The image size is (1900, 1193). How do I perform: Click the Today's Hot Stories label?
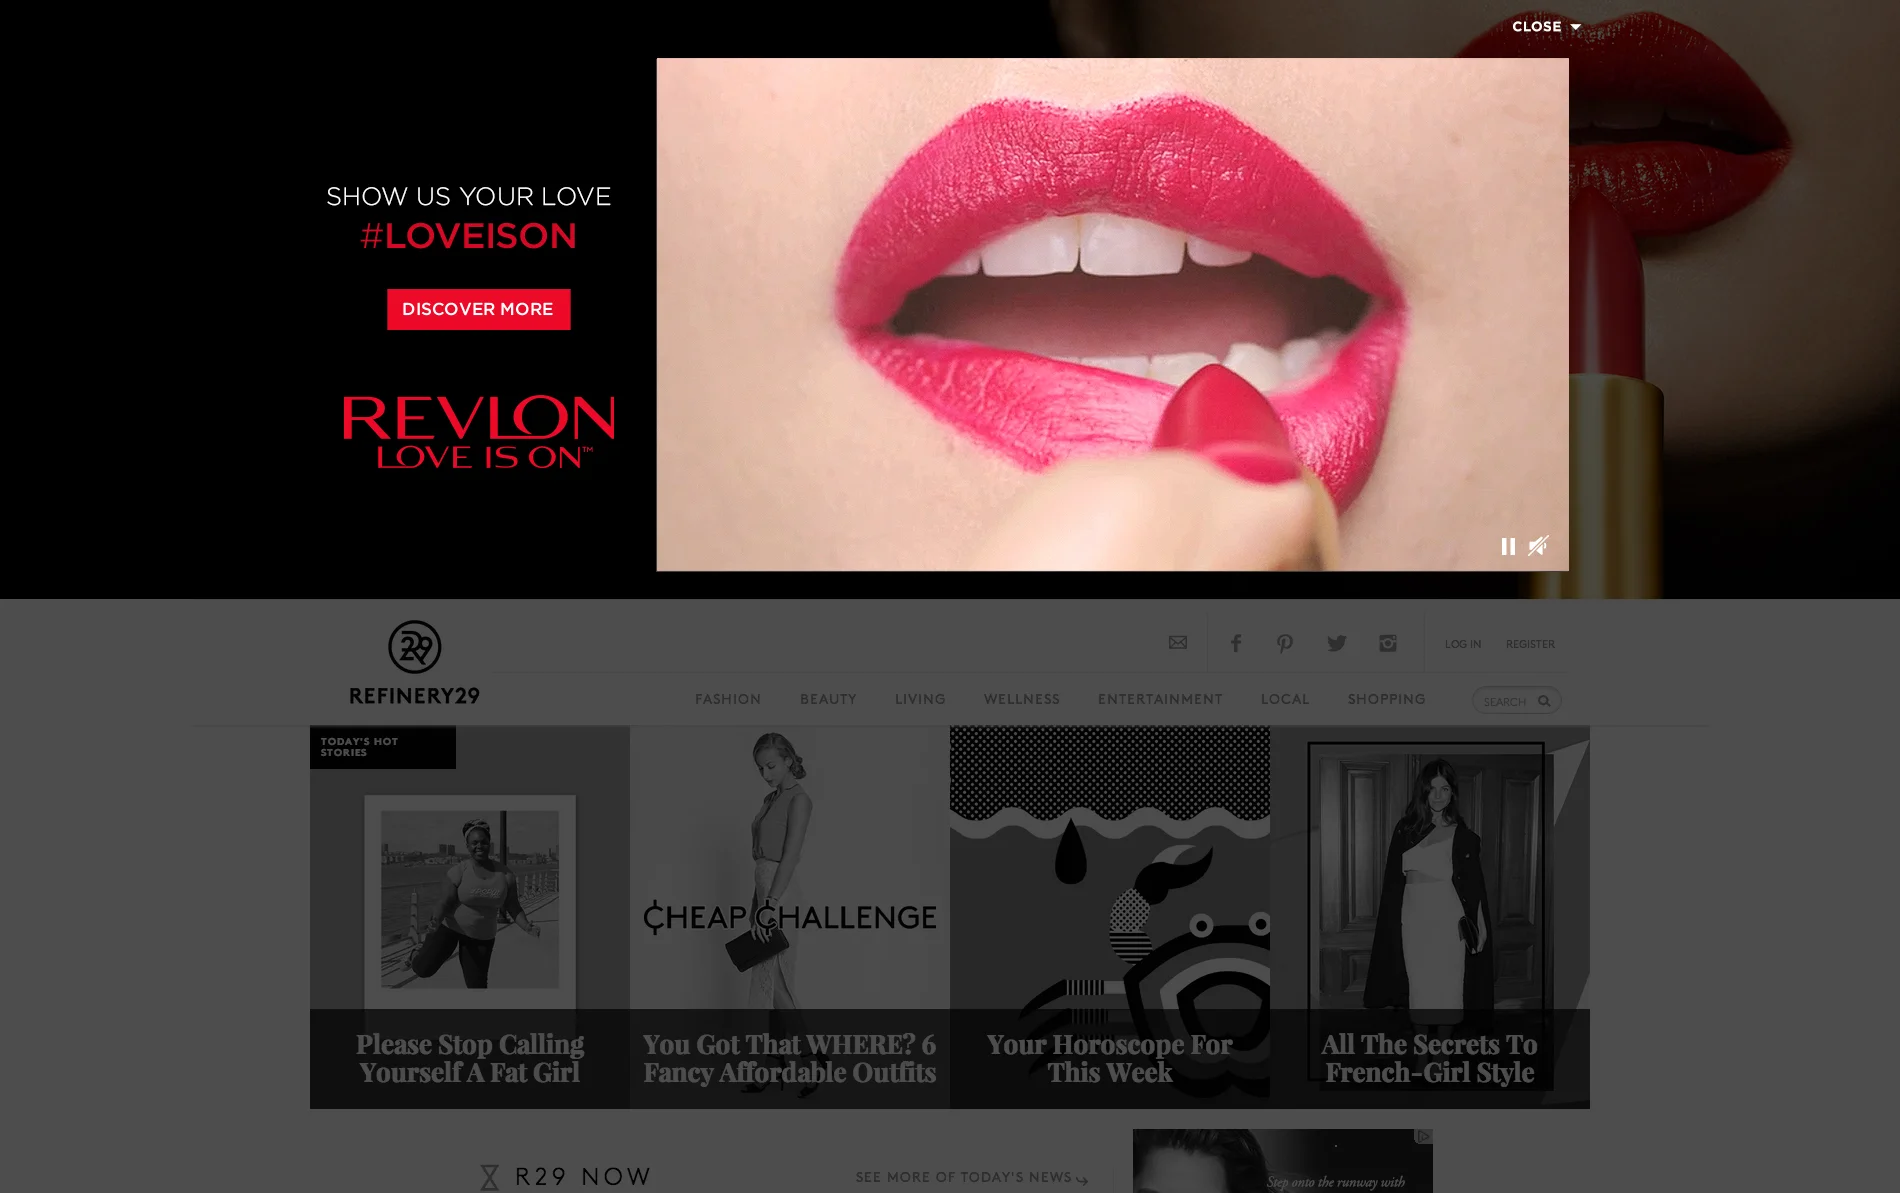383,747
